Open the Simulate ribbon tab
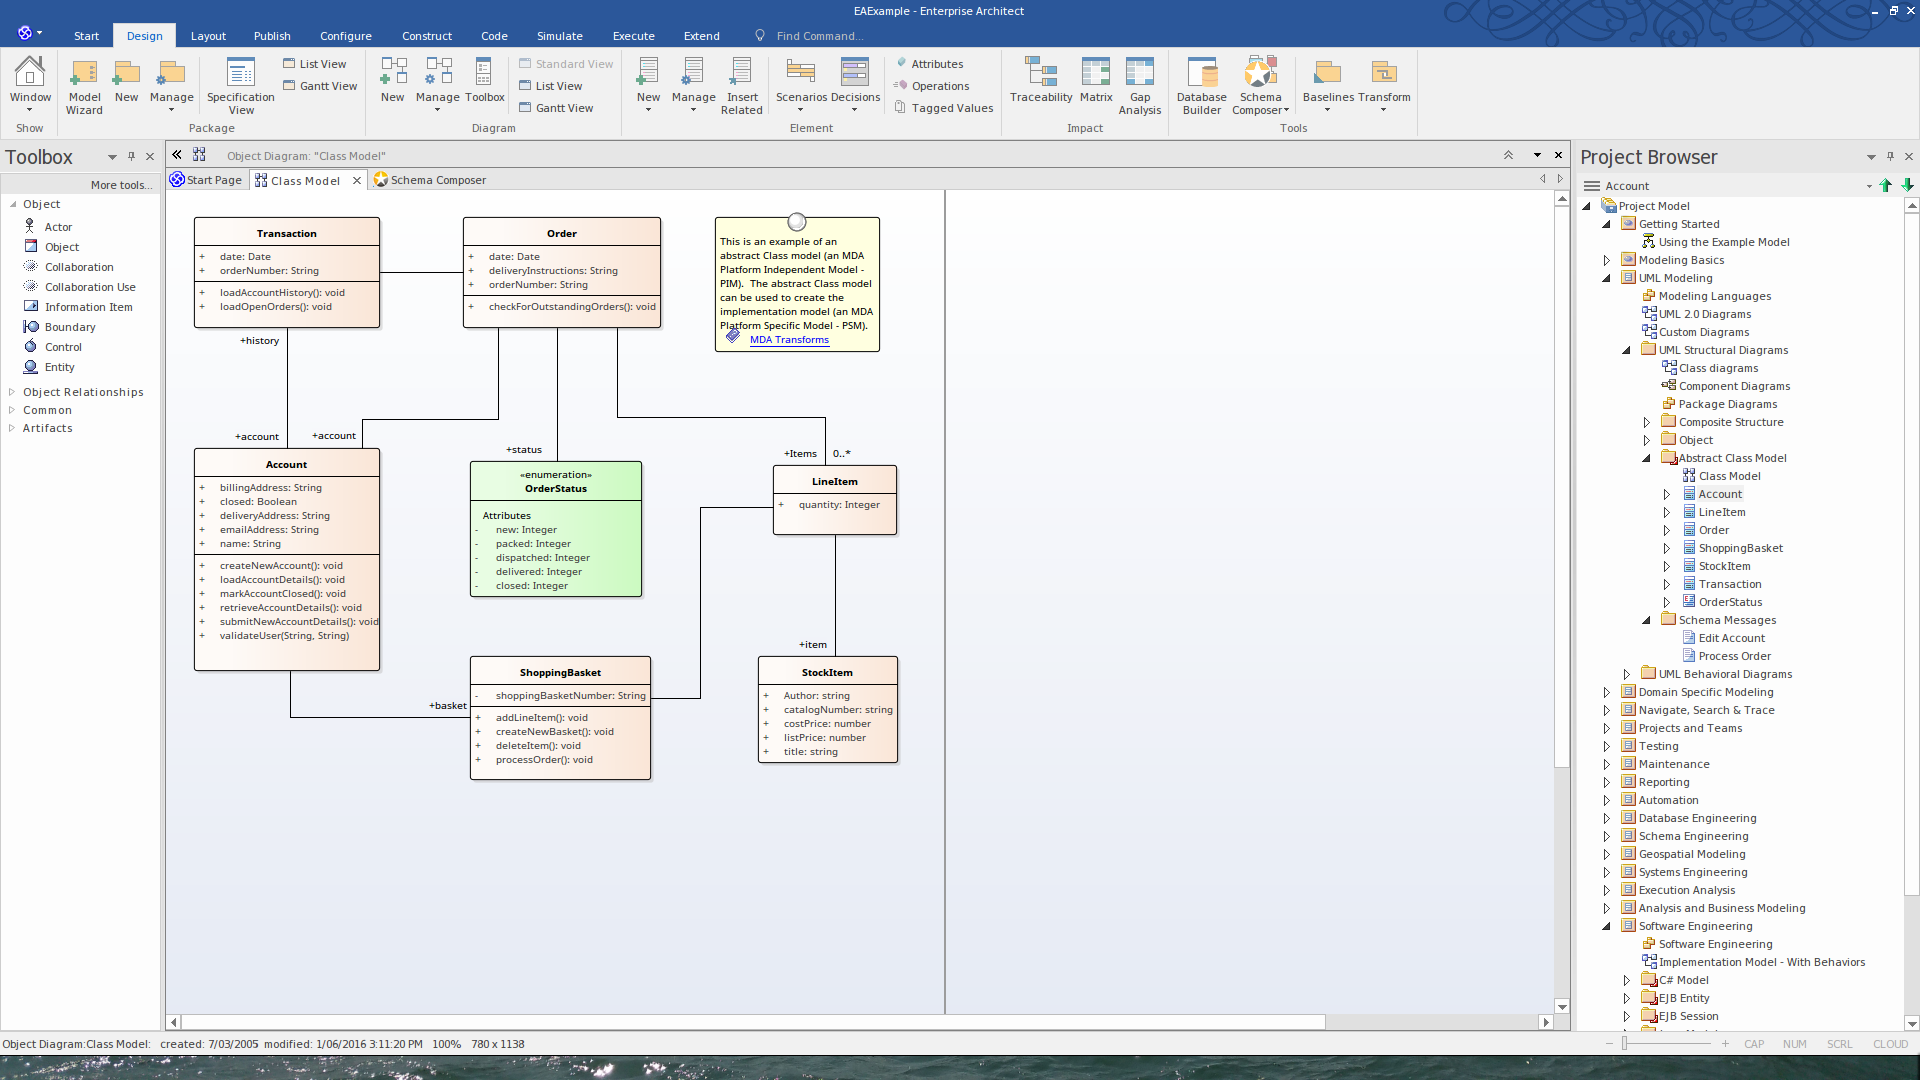This screenshot has width=1920, height=1080. tap(559, 36)
